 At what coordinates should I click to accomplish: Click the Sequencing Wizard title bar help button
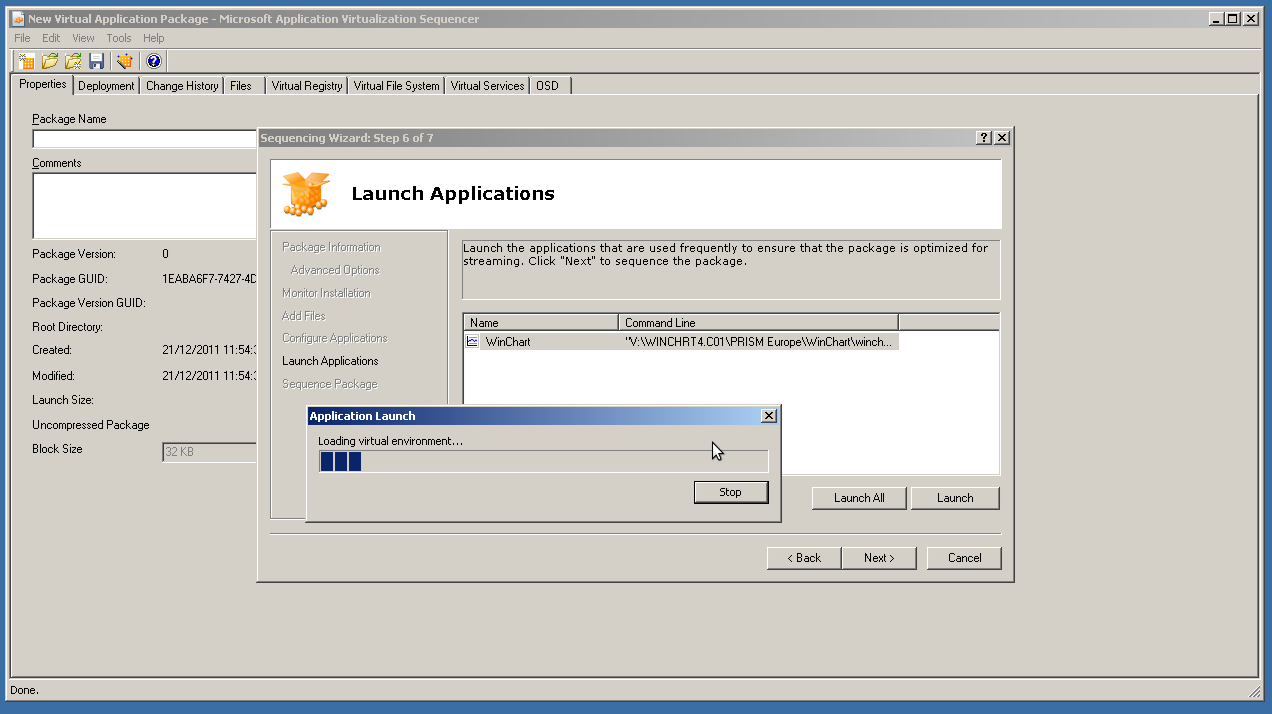pyautogui.click(x=984, y=138)
